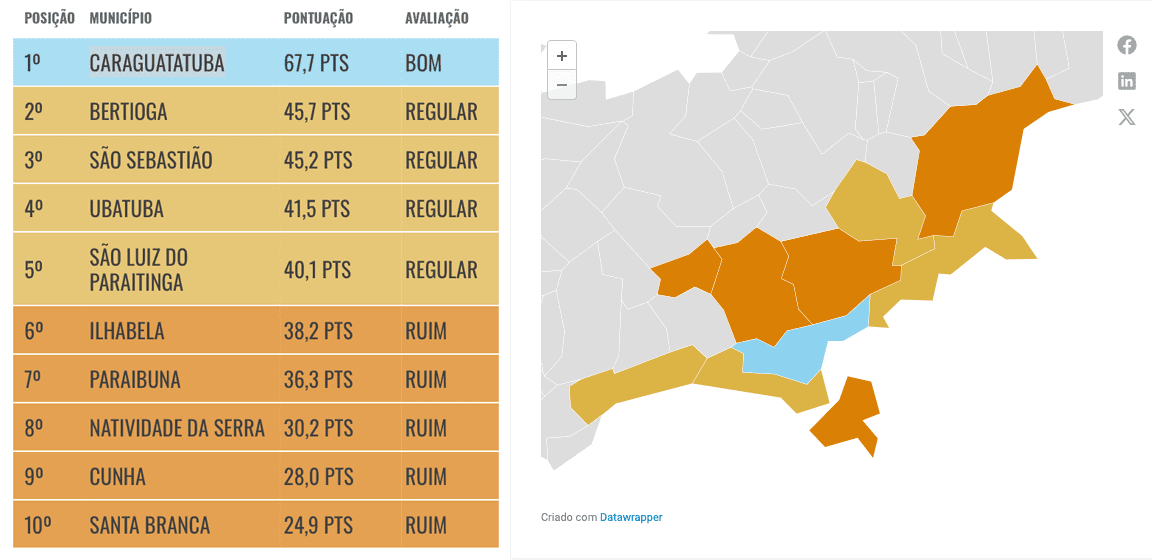Share the map on X

[1126, 117]
